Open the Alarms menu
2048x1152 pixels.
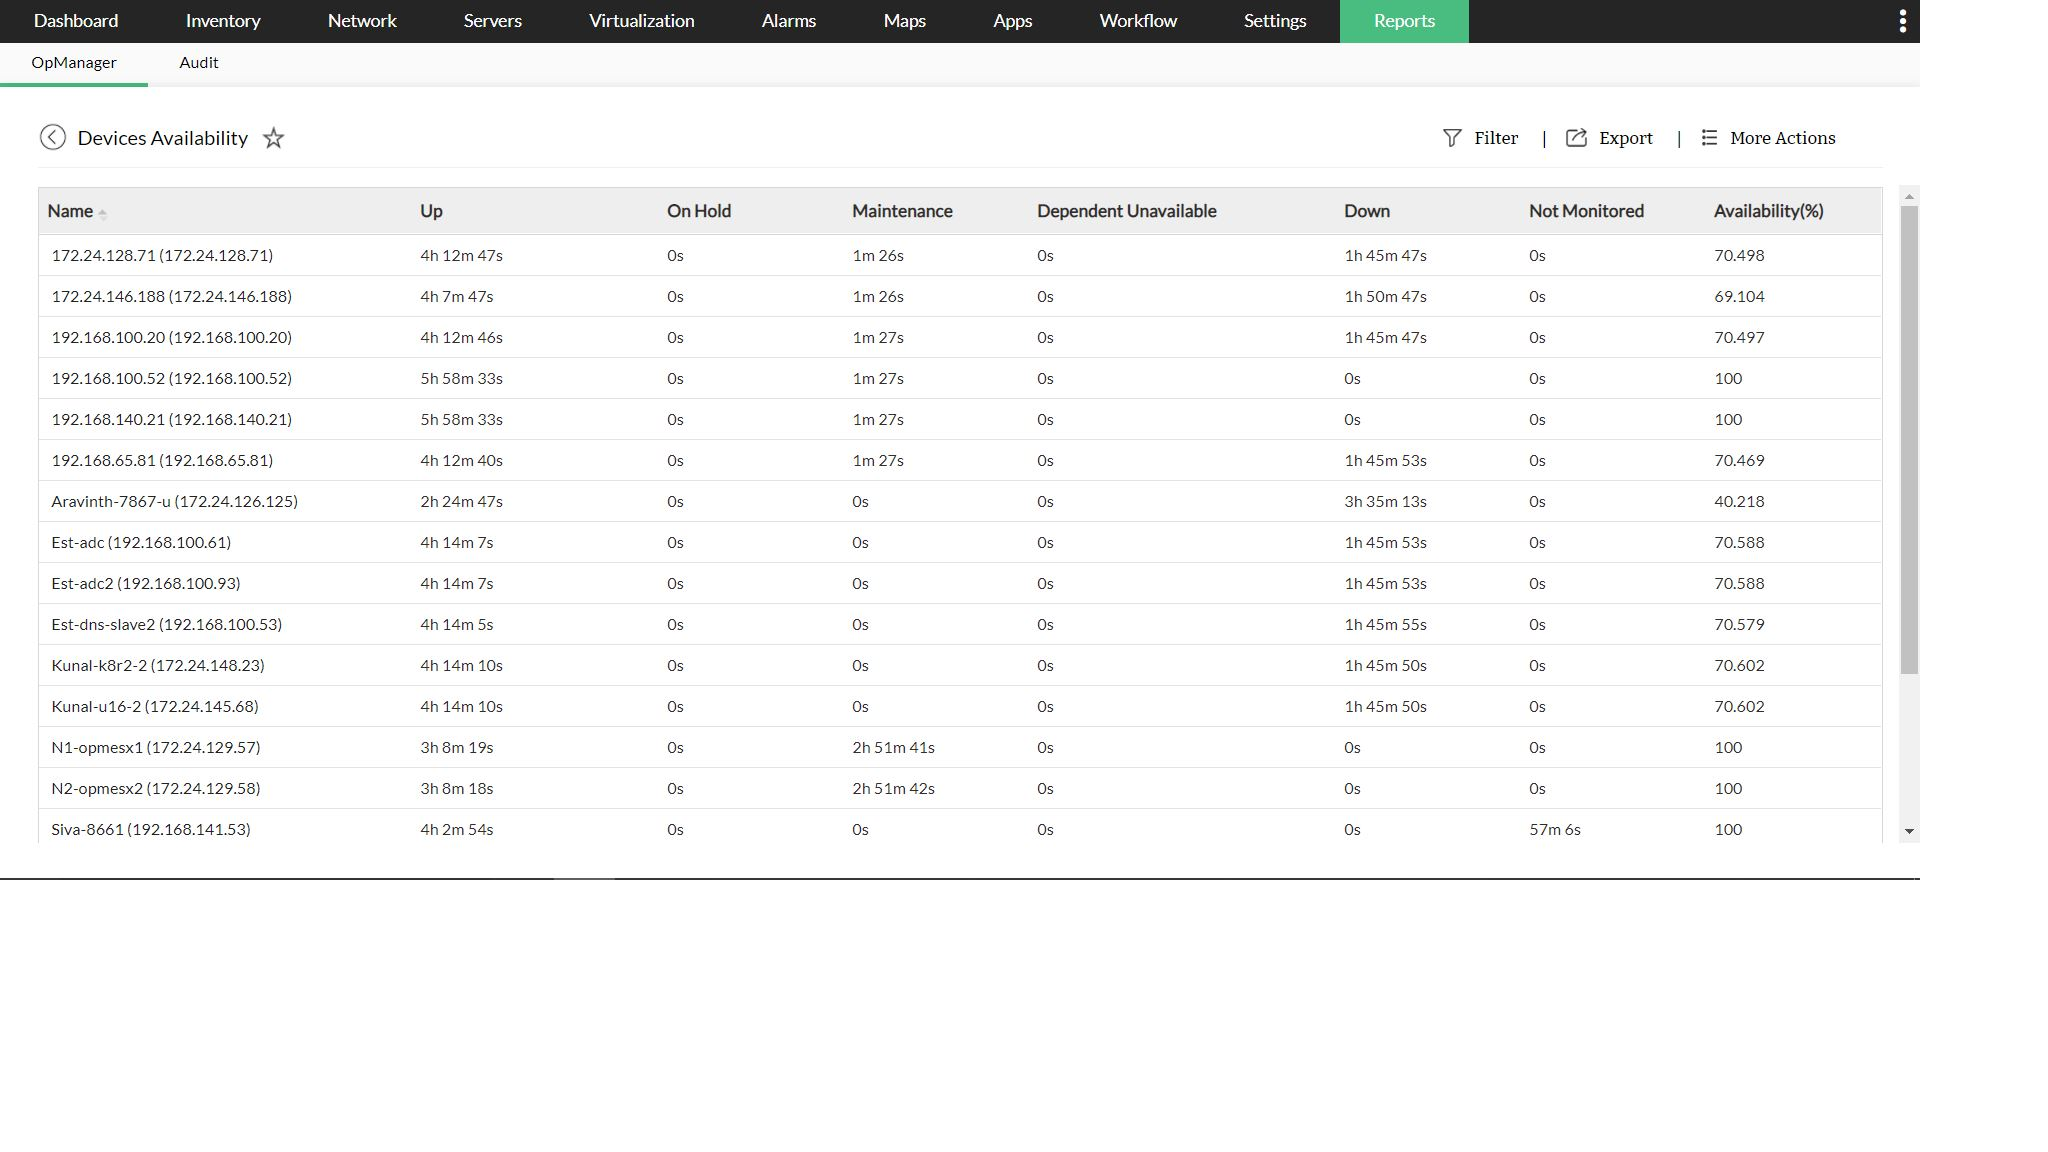click(788, 21)
